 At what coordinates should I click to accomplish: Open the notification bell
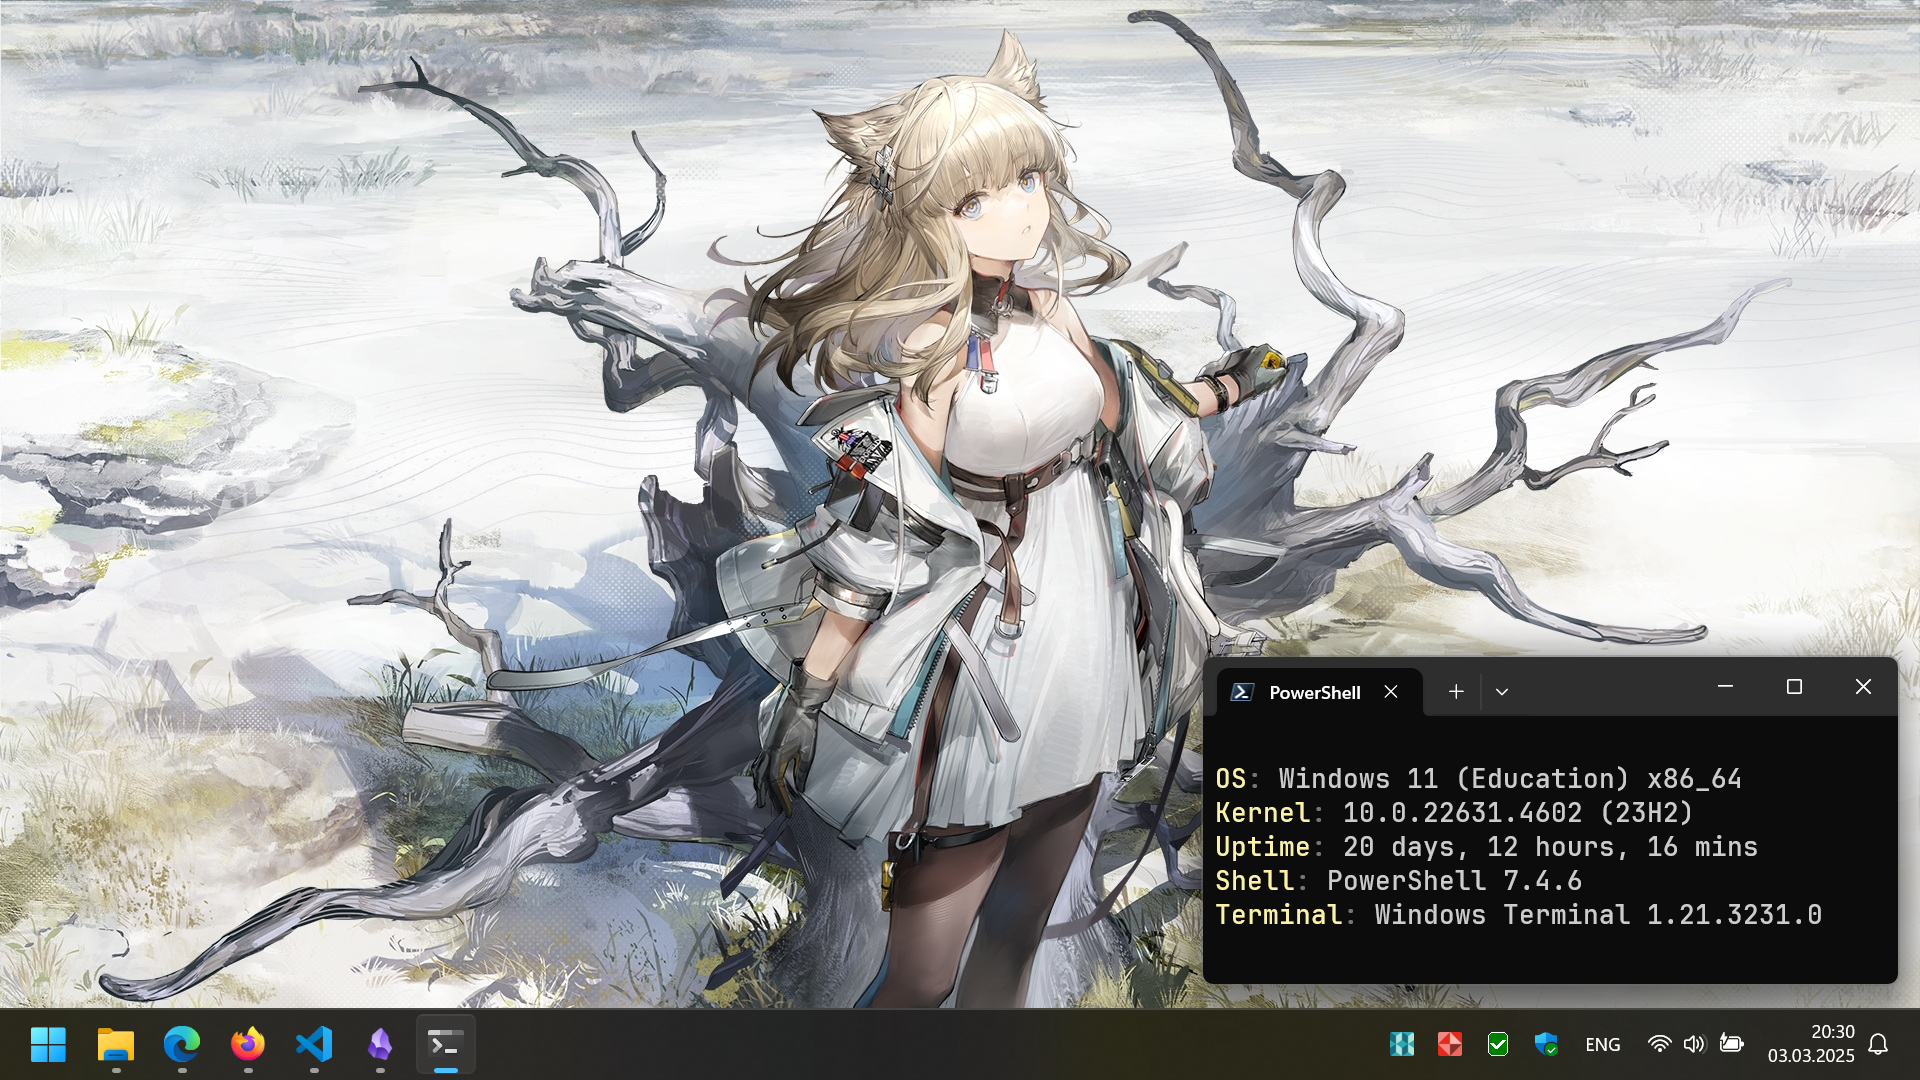1878,1044
